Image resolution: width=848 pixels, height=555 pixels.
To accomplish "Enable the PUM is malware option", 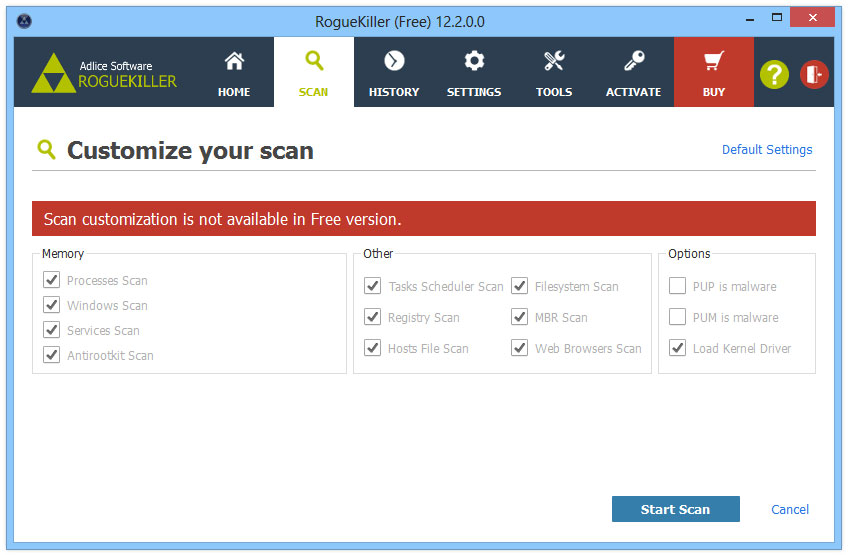I will (678, 317).
